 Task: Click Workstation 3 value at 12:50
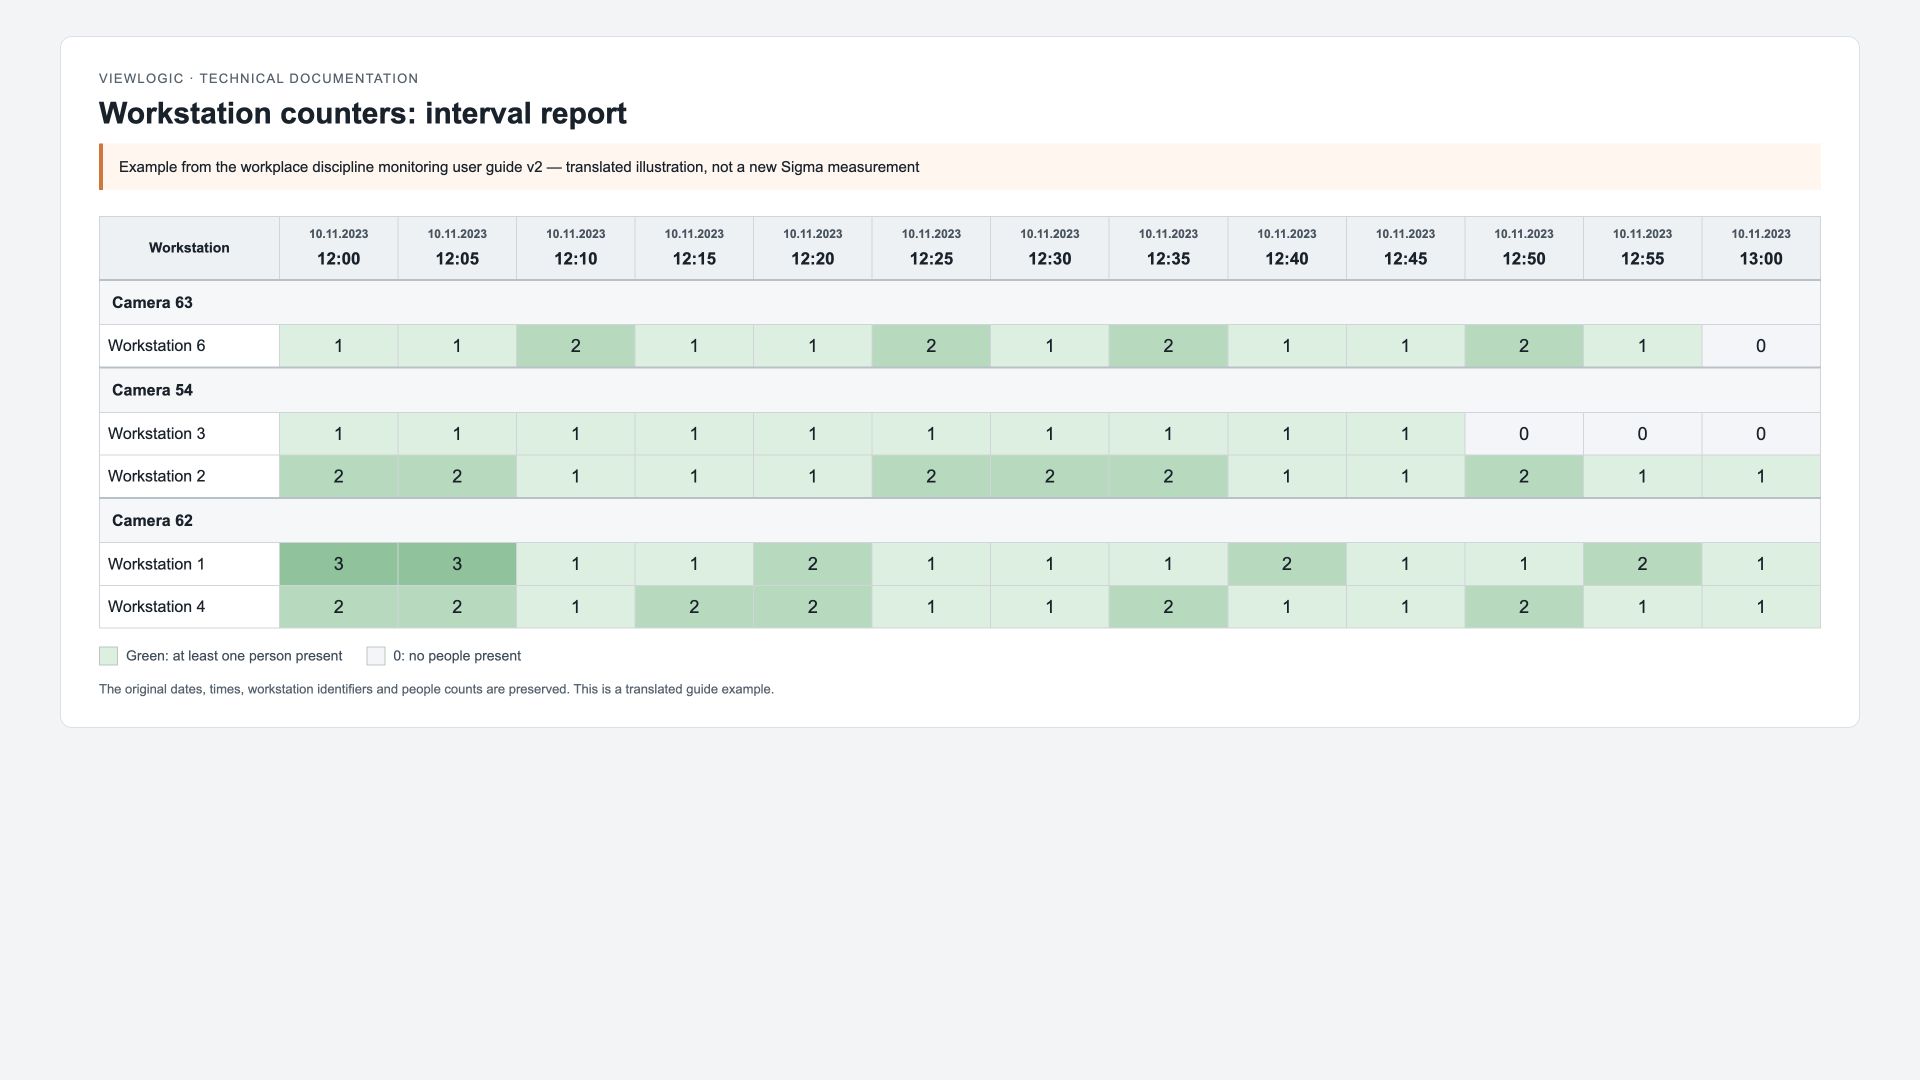coord(1524,434)
